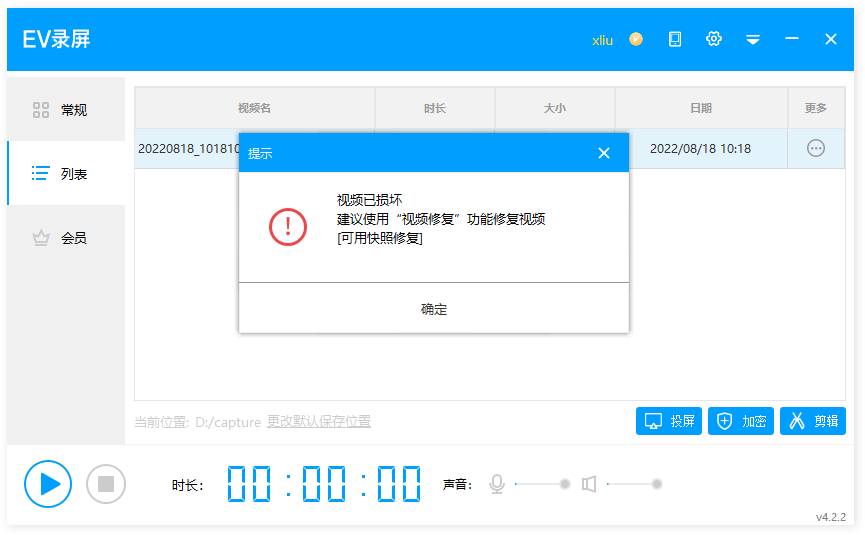Start recording with the play button
Image resolution: width=865 pixels, height=535 pixels.
tap(48, 484)
